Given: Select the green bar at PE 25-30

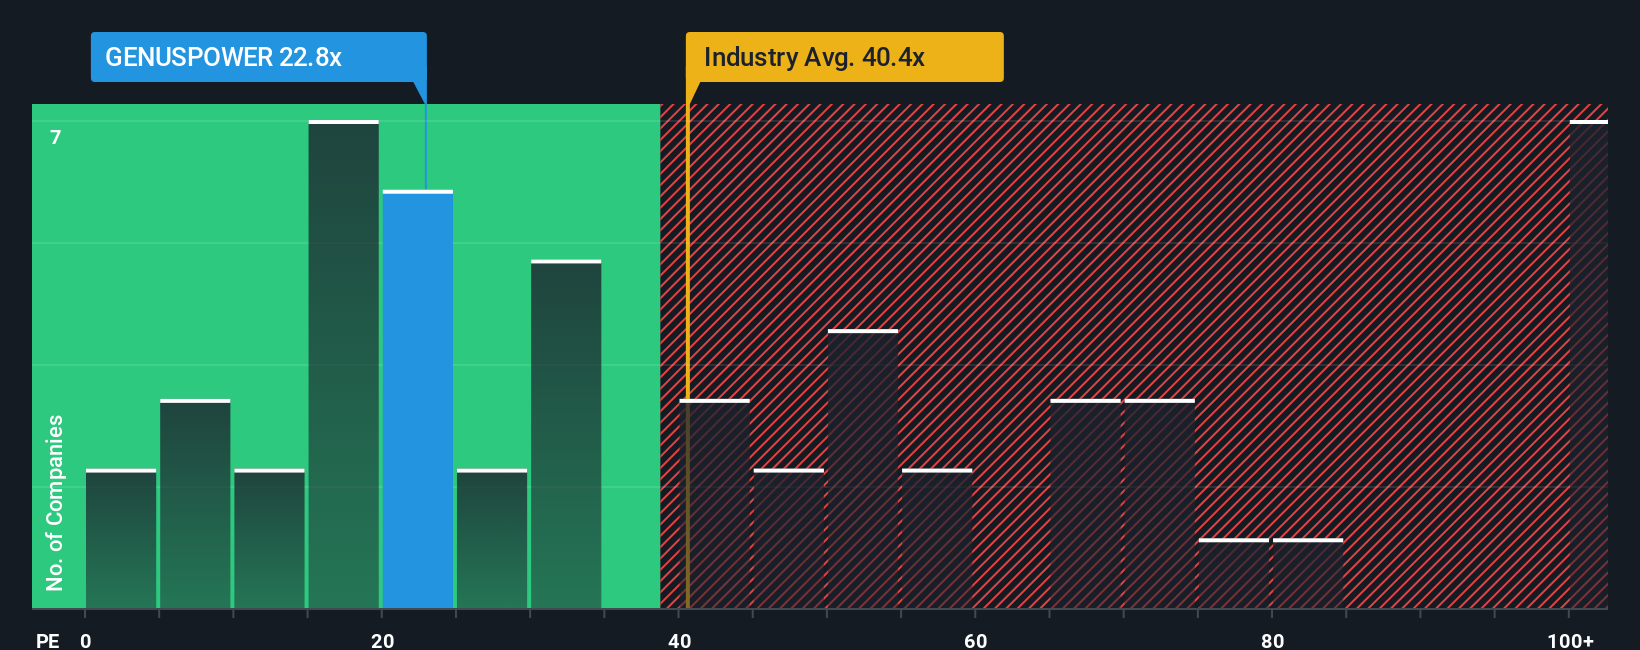Looking at the screenshot, I should 492,538.
